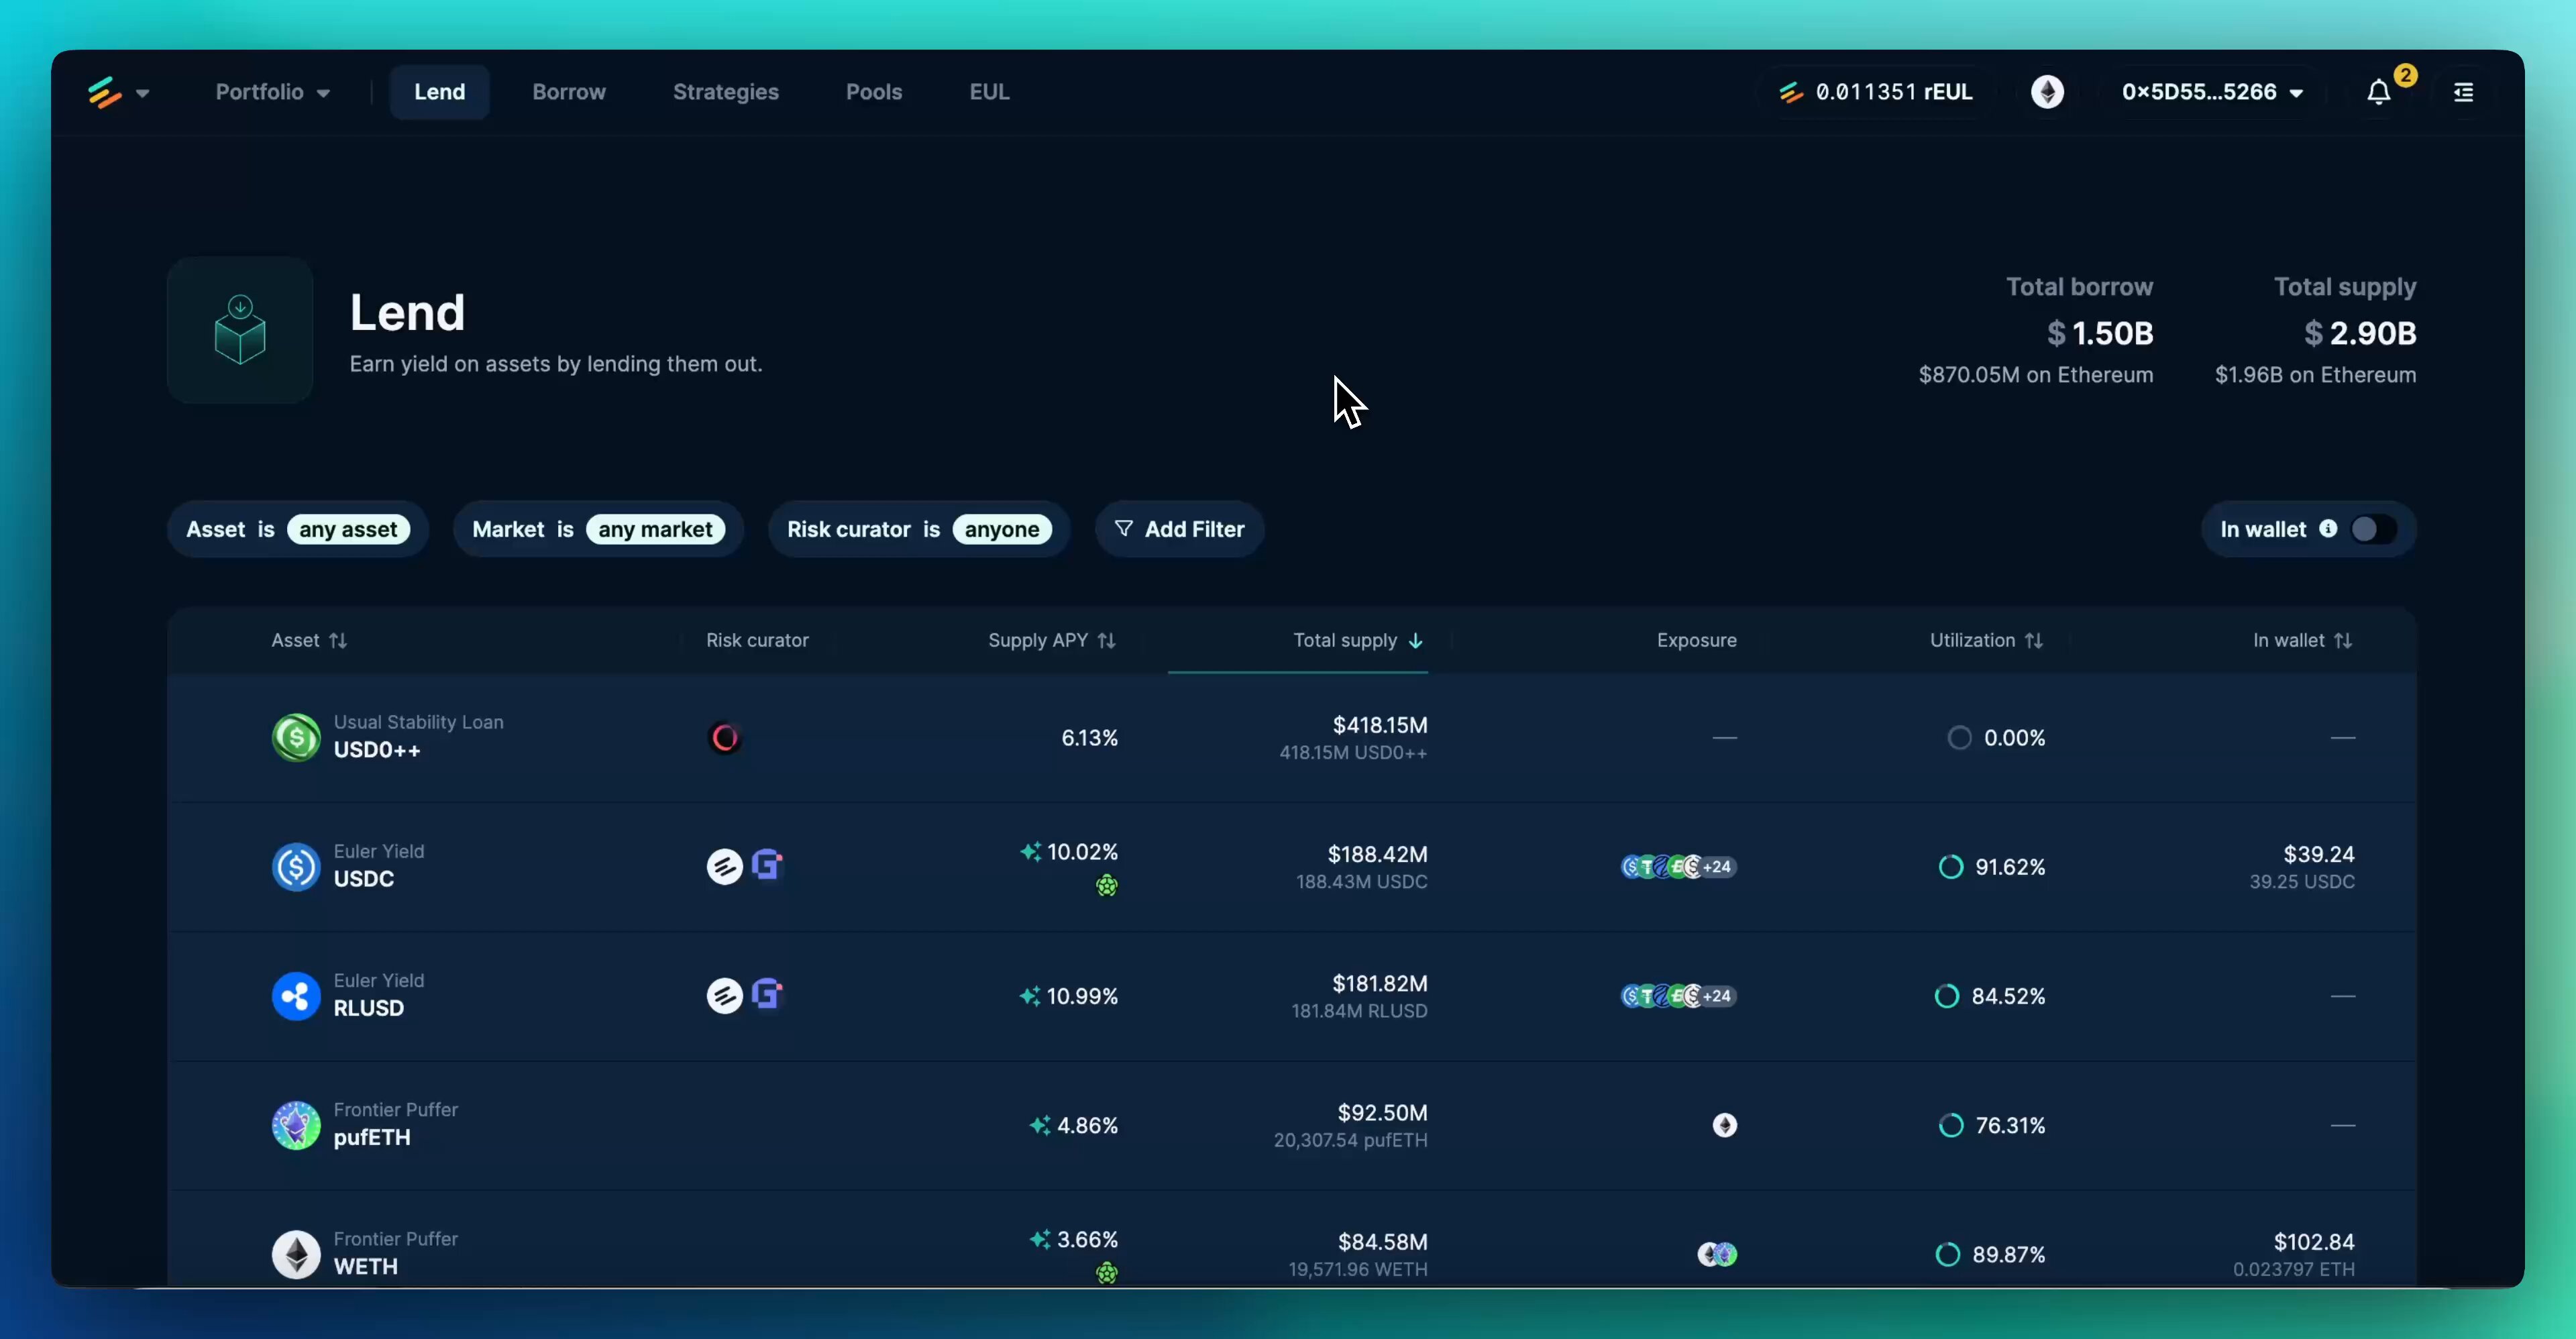Open the 0x5D55...5266 wallet address dropdown
Viewport: 2576px width, 1339px height.
[x=2212, y=91]
